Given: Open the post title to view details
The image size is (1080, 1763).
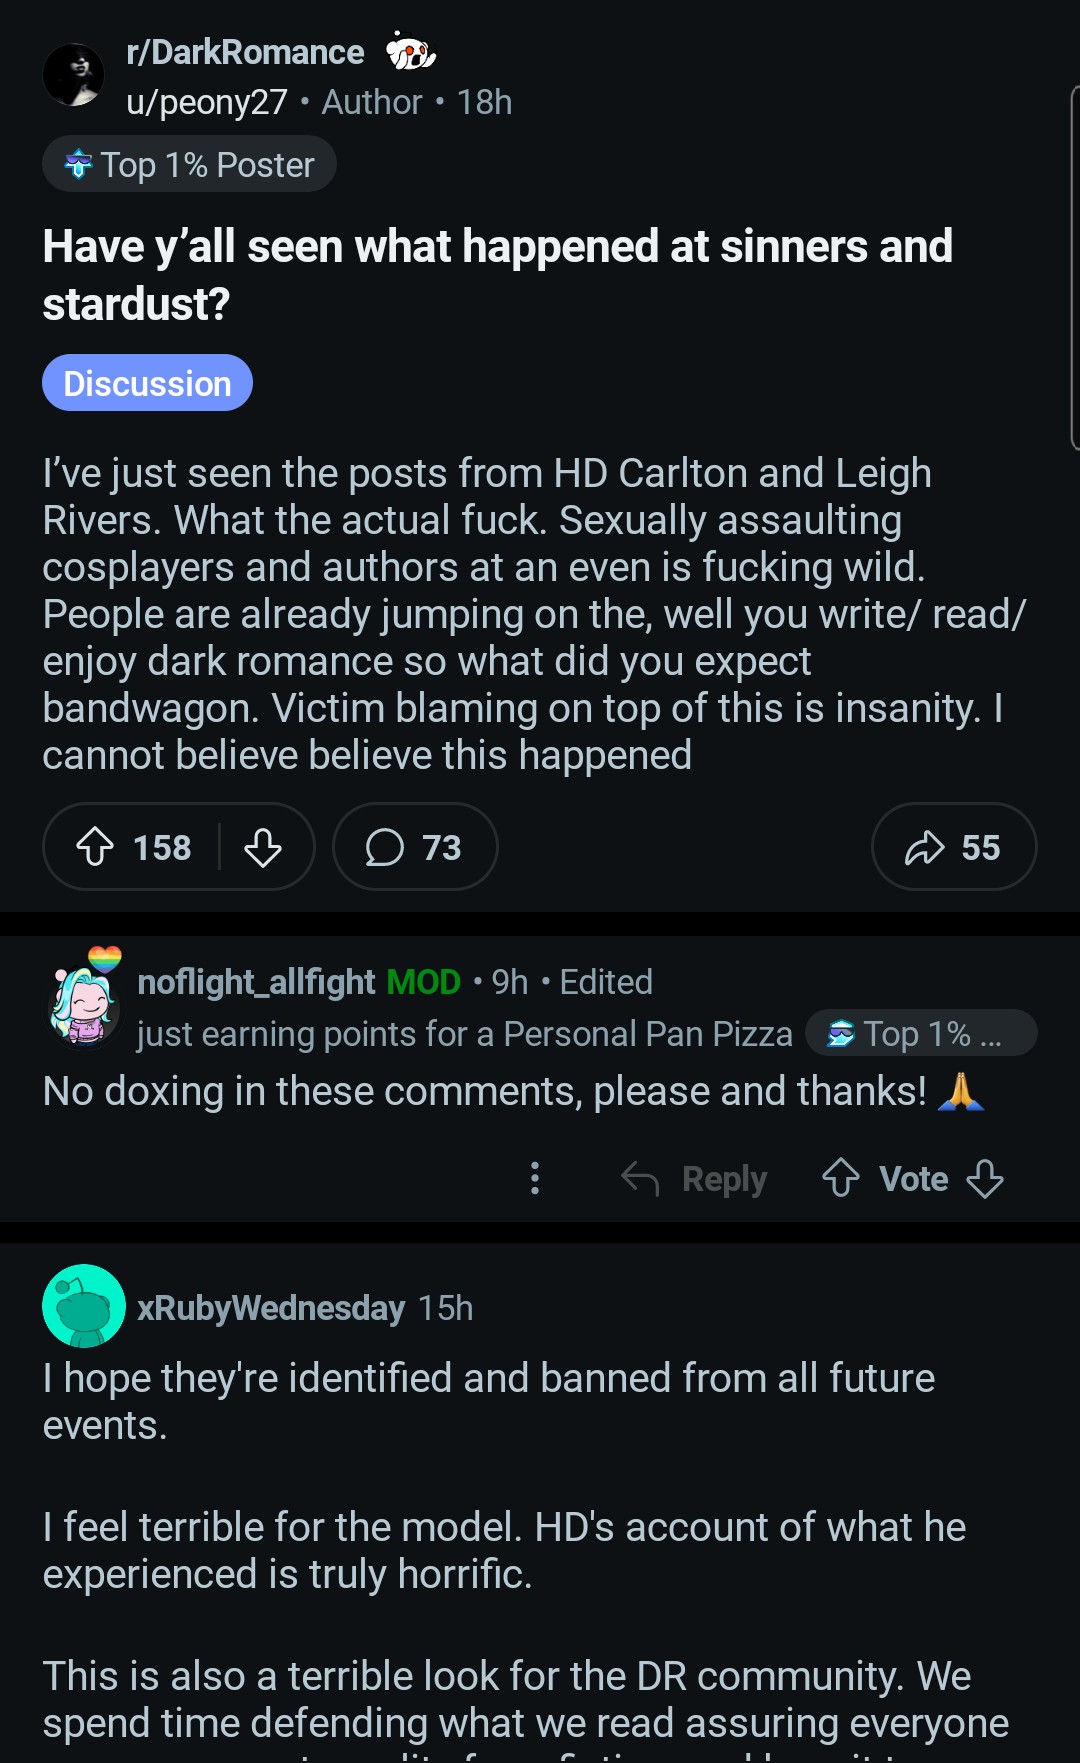Looking at the screenshot, I should tap(497, 274).
